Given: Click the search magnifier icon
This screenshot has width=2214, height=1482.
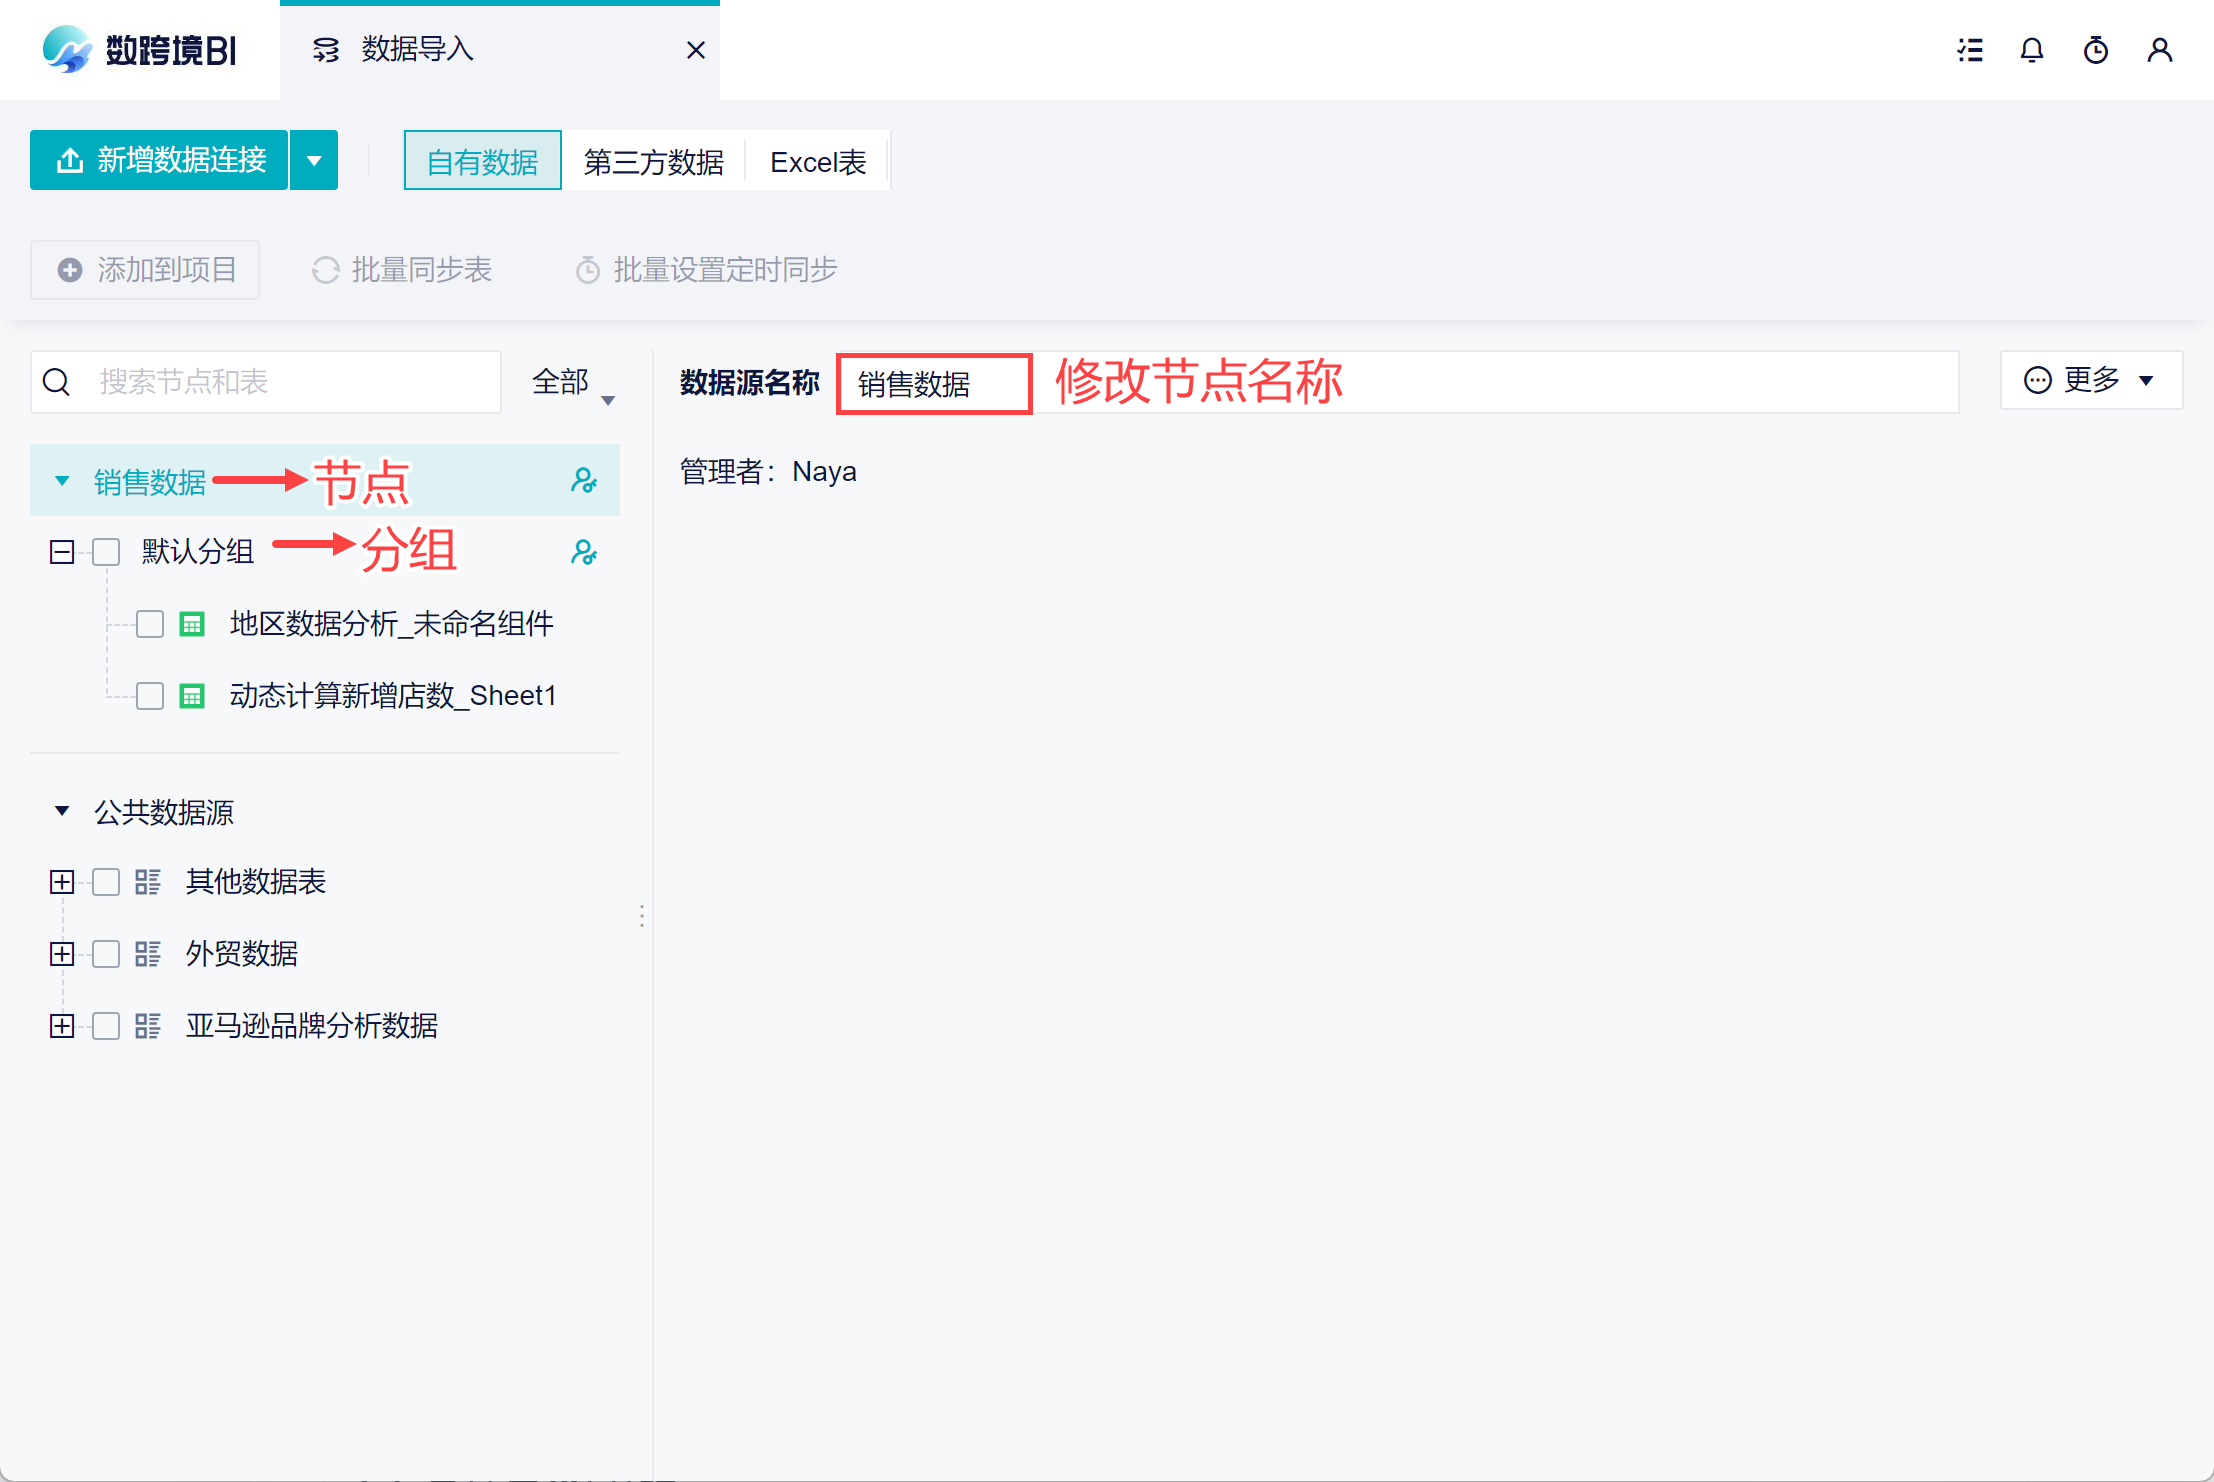Looking at the screenshot, I should click(x=57, y=382).
